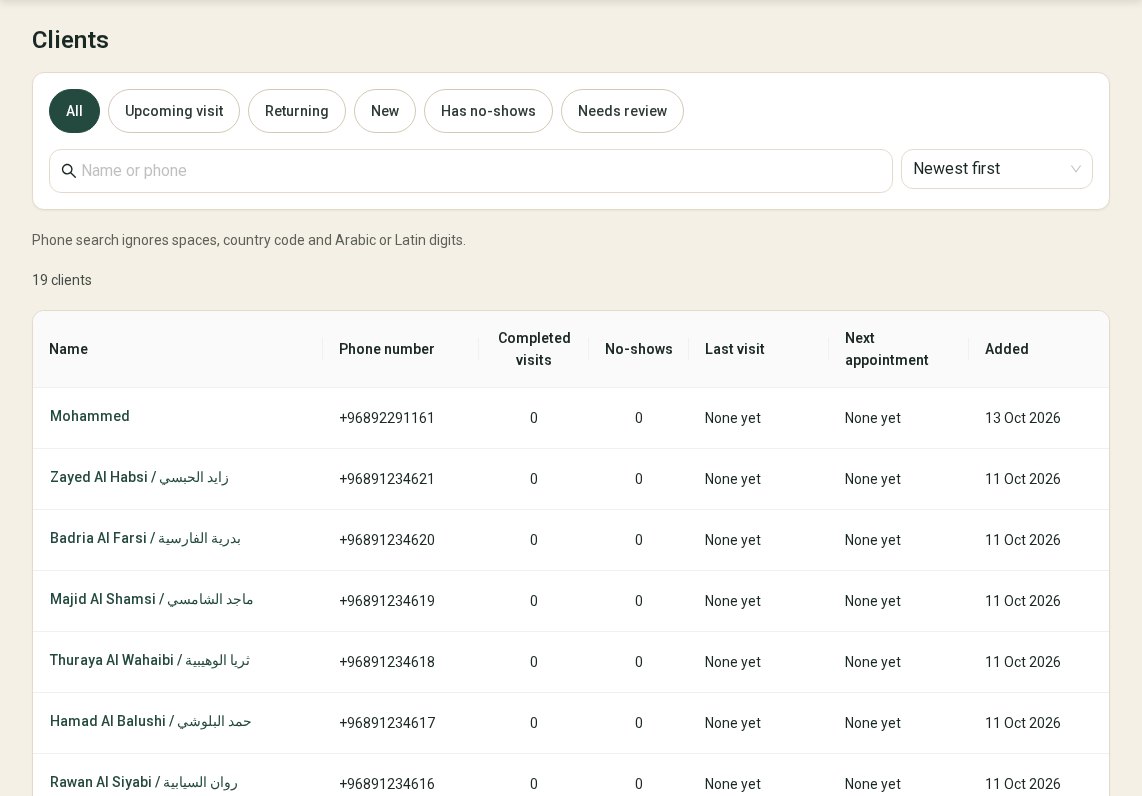The width and height of the screenshot is (1142, 796).
Task: Click the Clients page heading
Action: 70,40
